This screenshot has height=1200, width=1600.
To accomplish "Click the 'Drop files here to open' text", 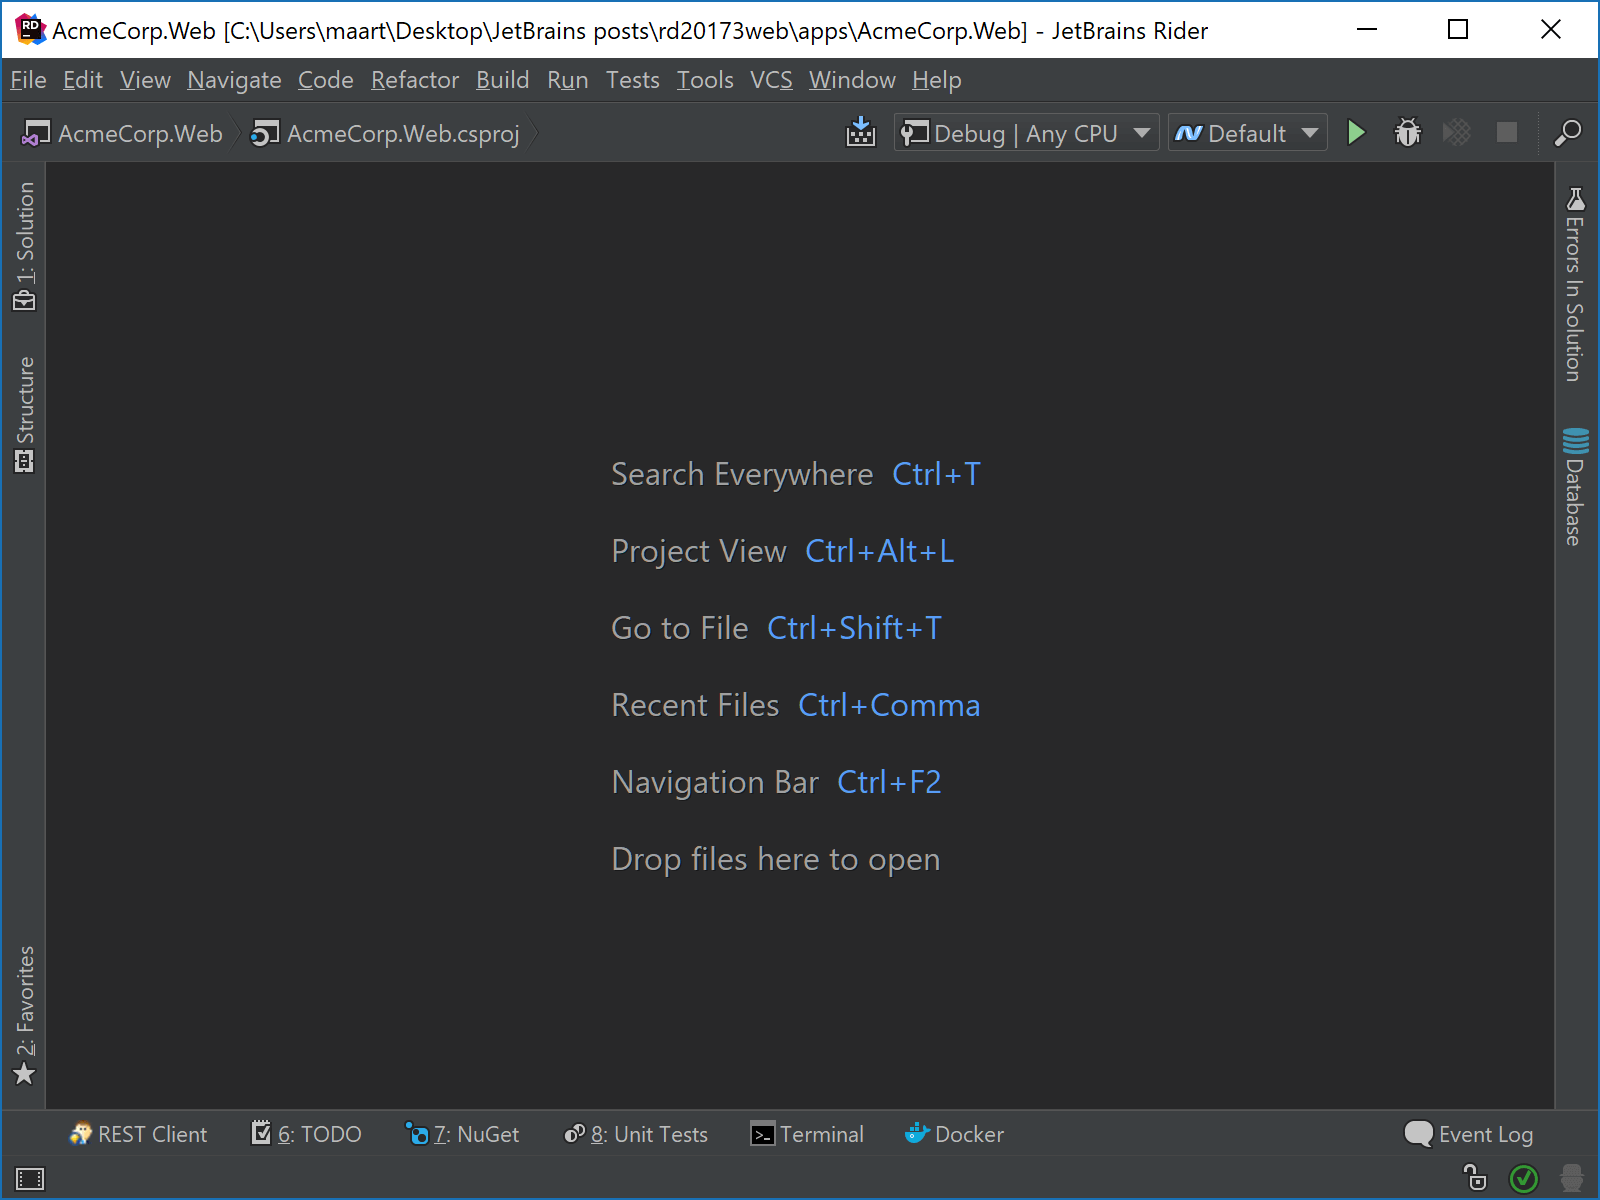I will point(776,859).
